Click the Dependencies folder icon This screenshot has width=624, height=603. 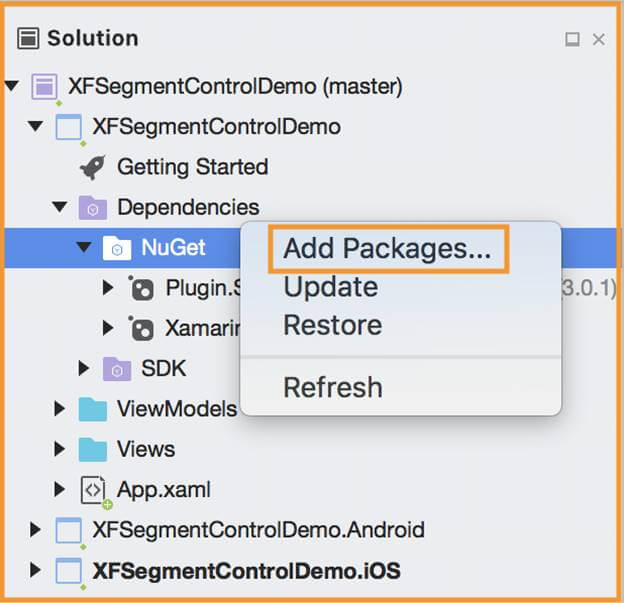tap(92, 208)
